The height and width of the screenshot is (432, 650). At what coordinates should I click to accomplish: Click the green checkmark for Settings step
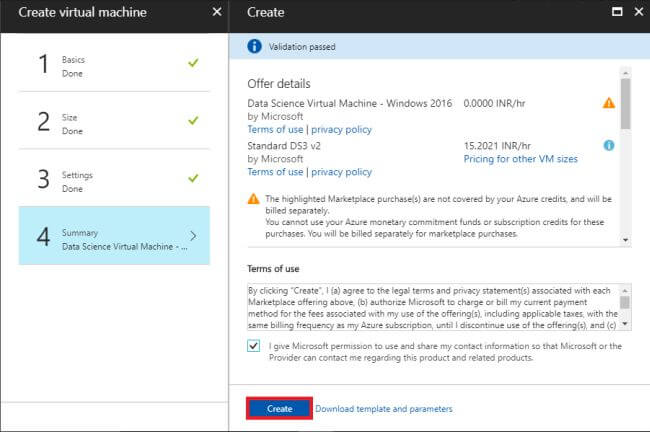[193, 178]
